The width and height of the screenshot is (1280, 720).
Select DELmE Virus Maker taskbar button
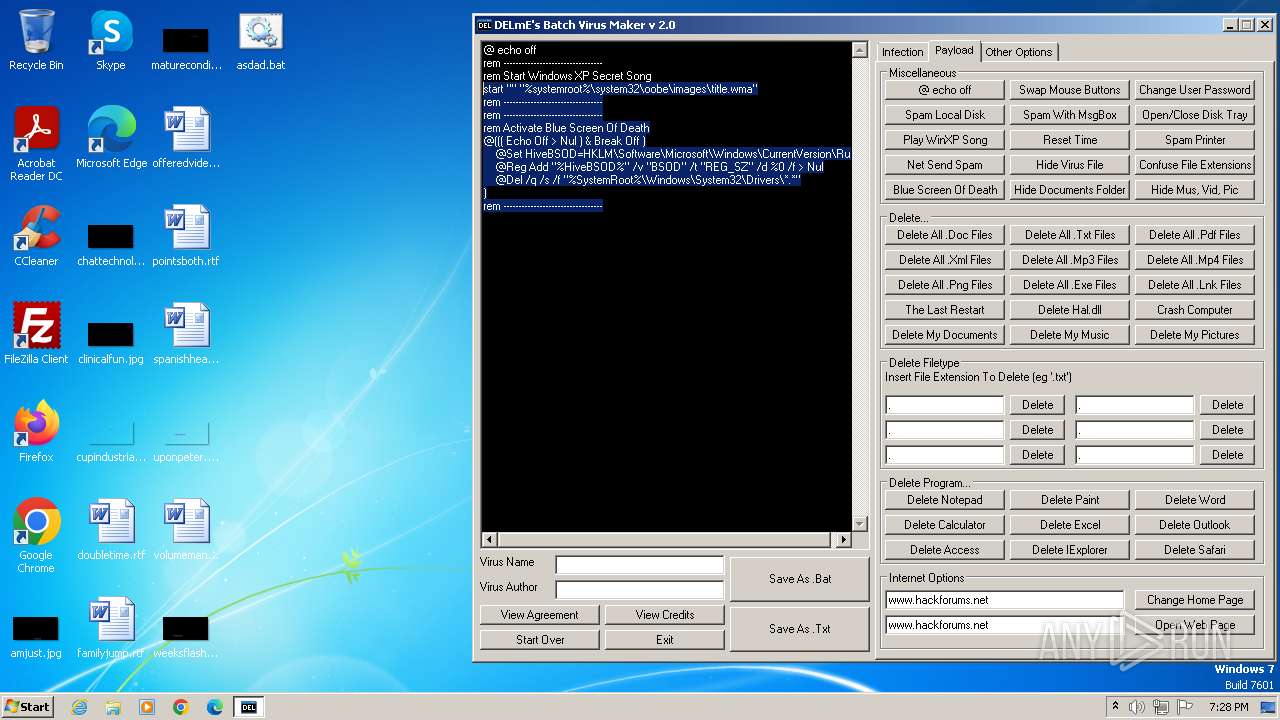[x=249, y=707]
